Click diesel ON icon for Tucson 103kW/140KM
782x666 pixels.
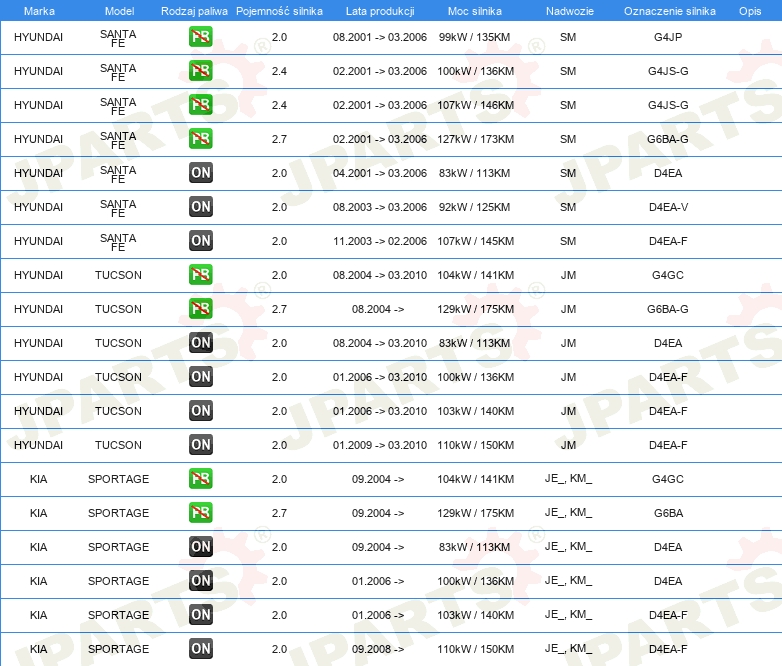pos(200,411)
